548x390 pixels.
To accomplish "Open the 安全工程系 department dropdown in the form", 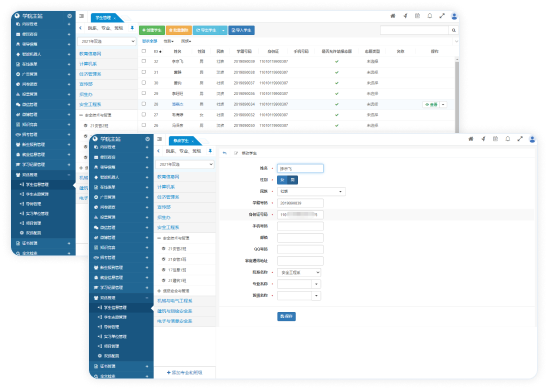I will pos(299,272).
